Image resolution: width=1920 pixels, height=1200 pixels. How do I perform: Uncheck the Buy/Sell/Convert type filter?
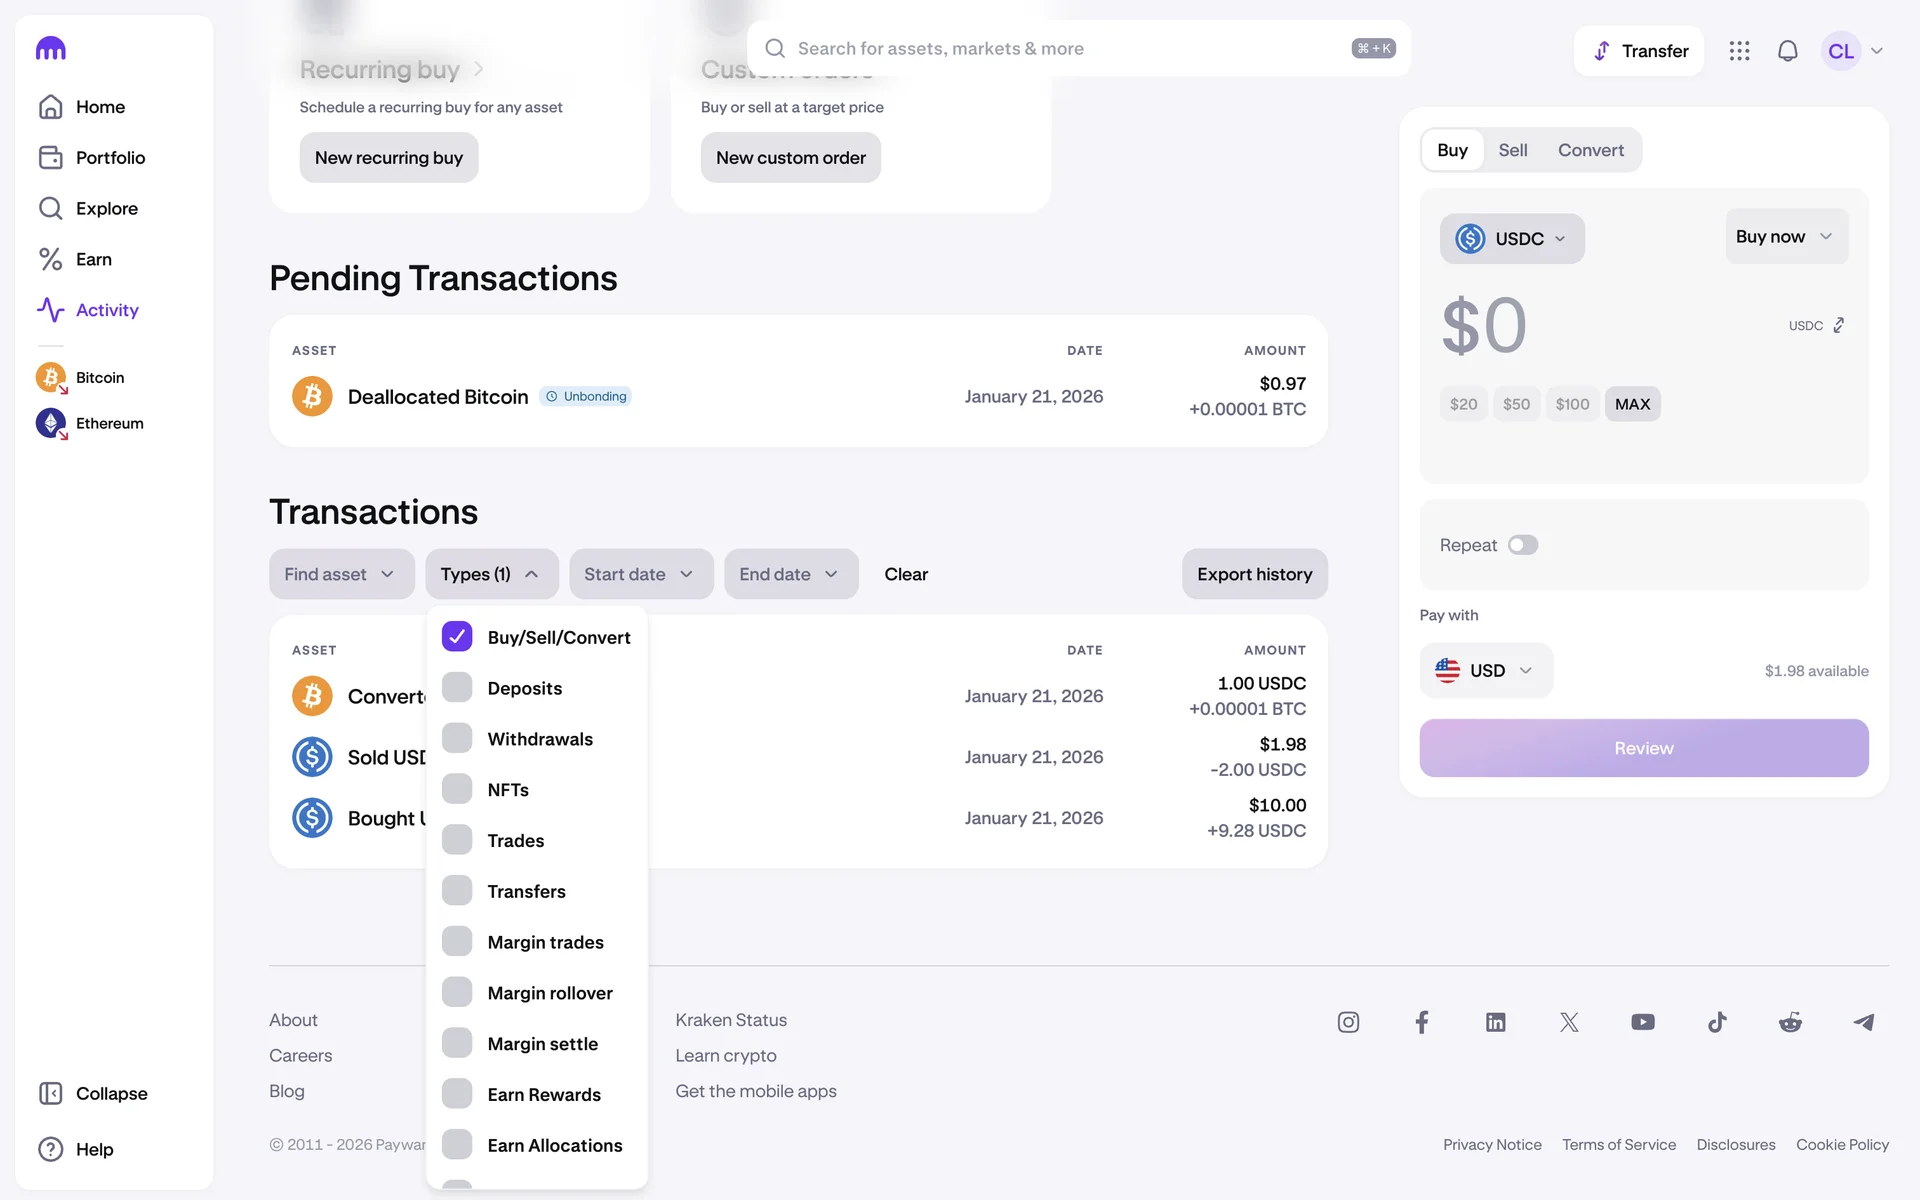[457, 637]
